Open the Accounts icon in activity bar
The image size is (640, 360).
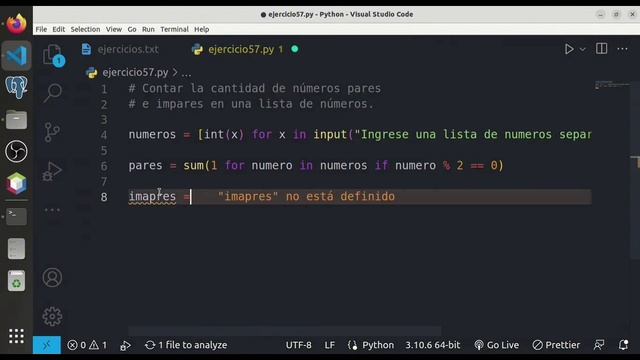tap(52, 278)
